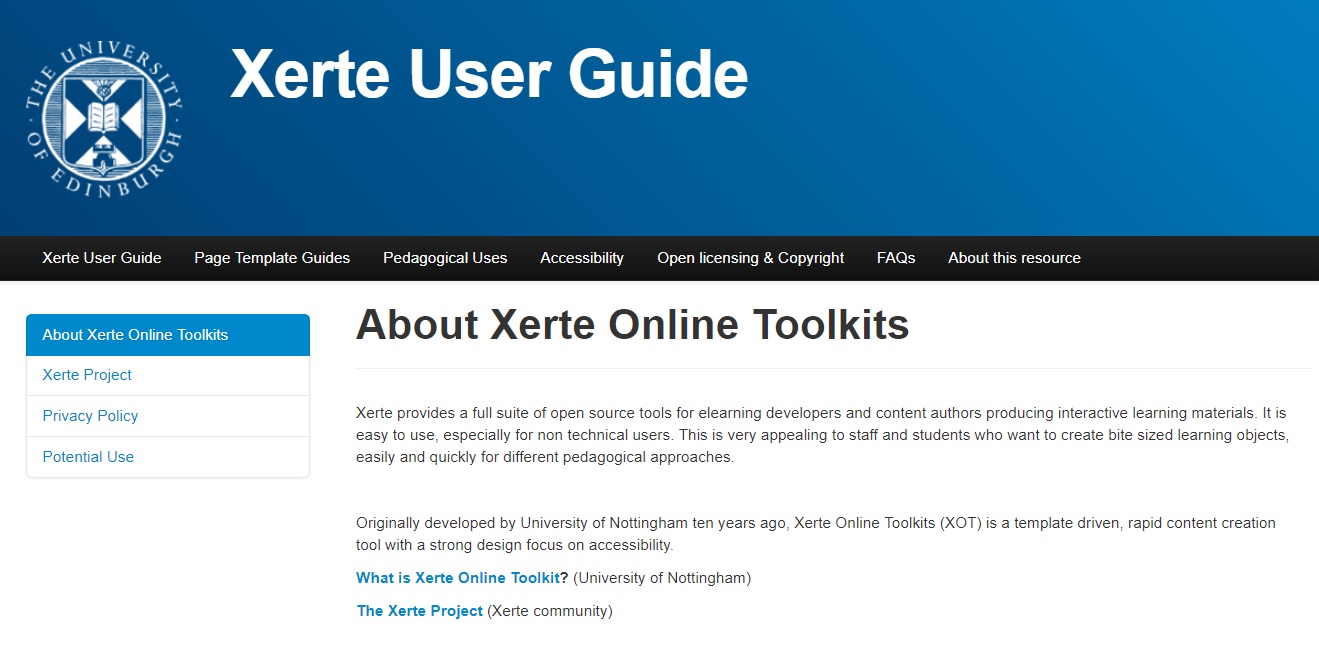This screenshot has height=649, width=1319.
Task: Open the Privacy Policy sidebar link
Action: tap(168, 416)
